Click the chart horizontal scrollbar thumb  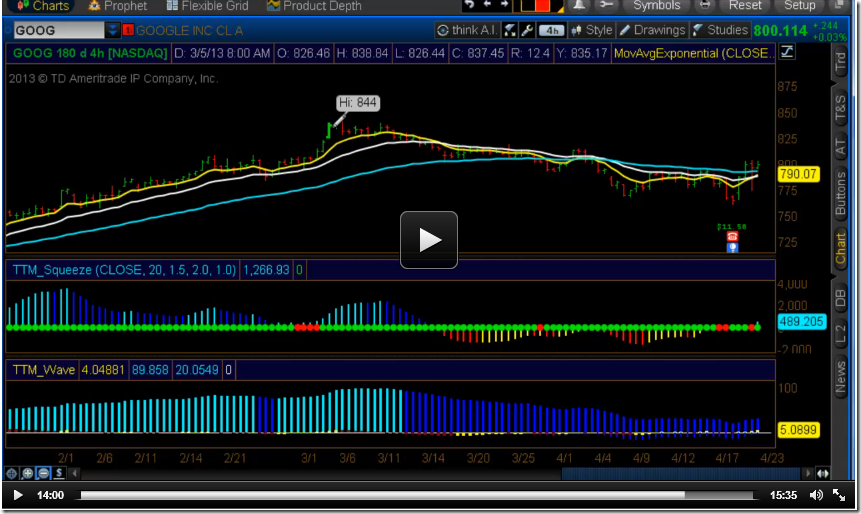click(680, 473)
